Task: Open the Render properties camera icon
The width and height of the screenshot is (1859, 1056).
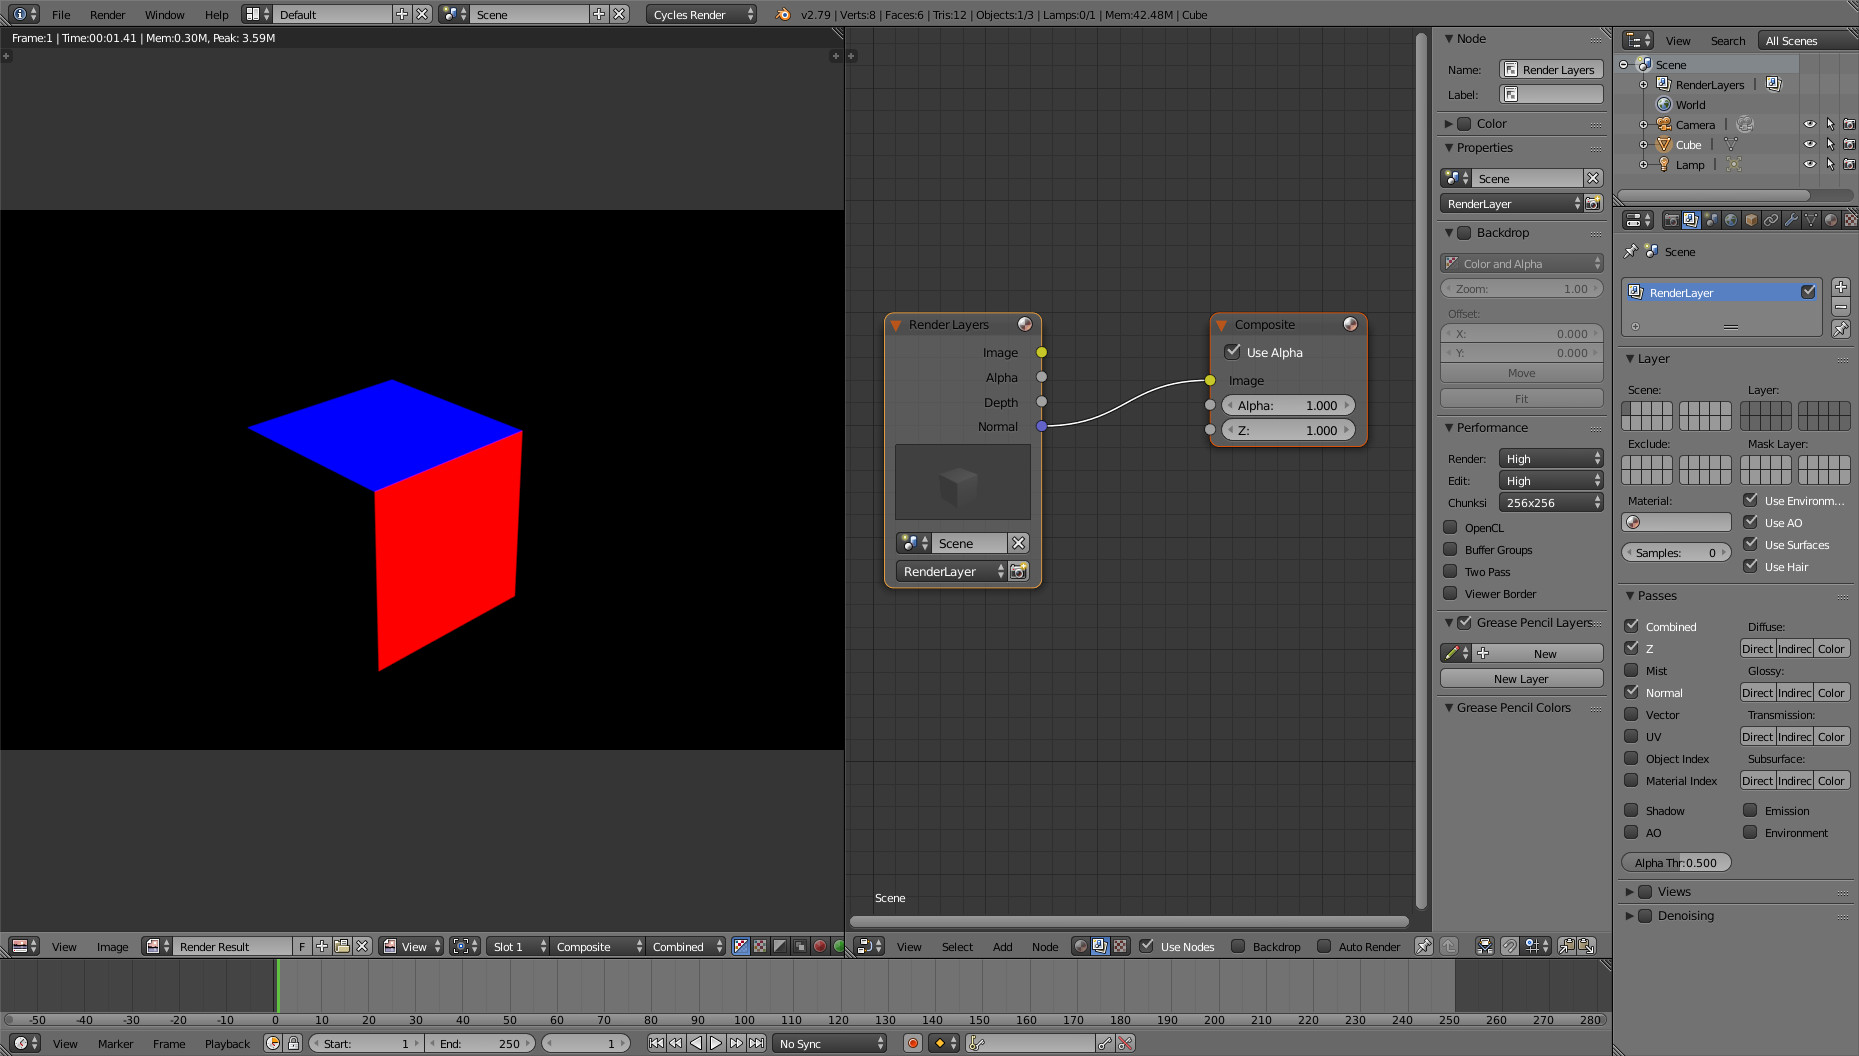Action: point(1672,220)
